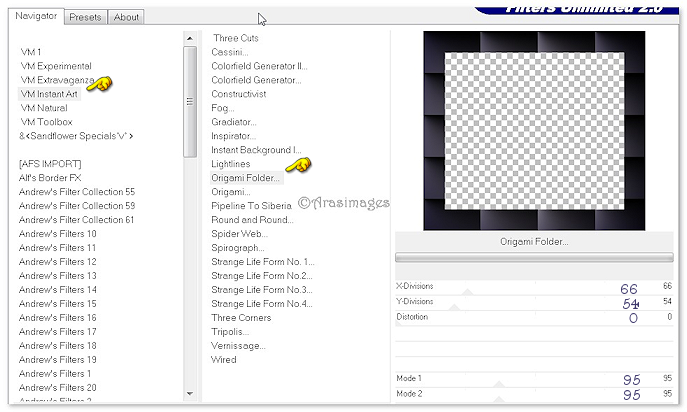Select the Vernissage filter

pyautogui.click(x=238, y=345)
